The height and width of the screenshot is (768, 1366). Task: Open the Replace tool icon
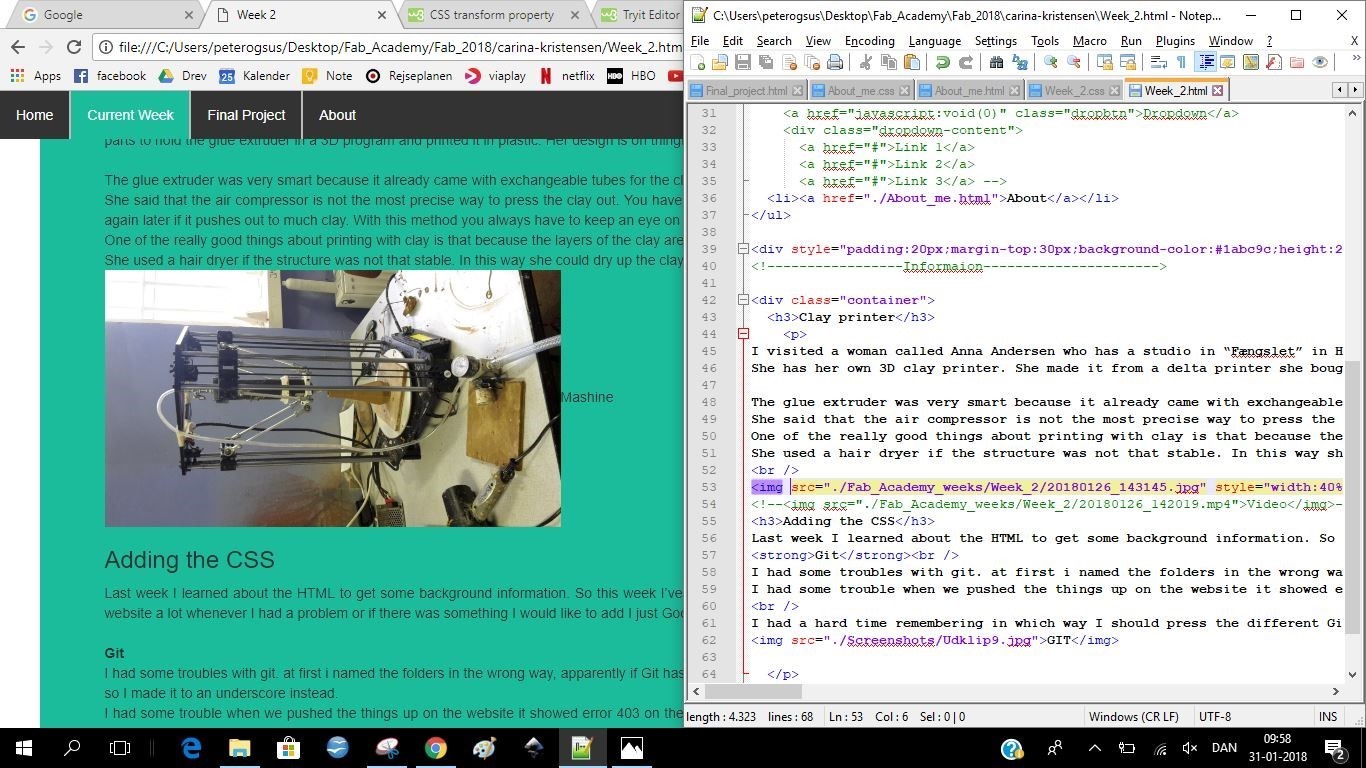(x=1019, y=62)
